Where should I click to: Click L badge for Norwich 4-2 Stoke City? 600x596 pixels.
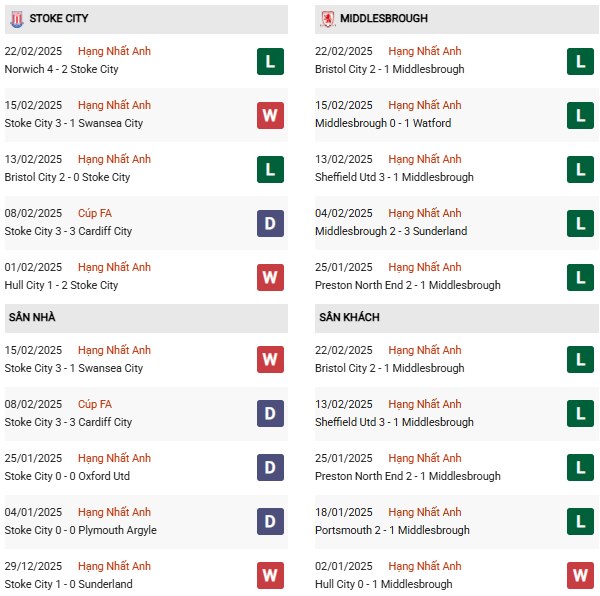click(270, 61)
